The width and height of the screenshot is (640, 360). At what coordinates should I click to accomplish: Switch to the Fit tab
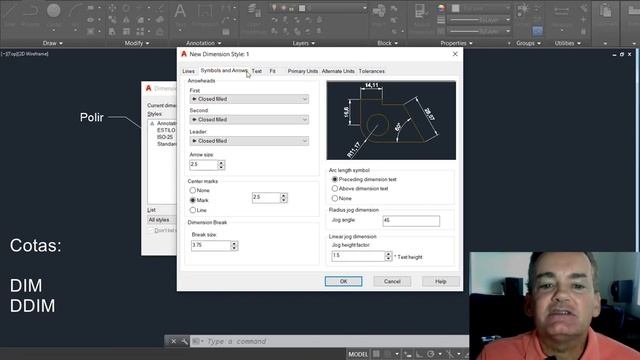point(273,71)
